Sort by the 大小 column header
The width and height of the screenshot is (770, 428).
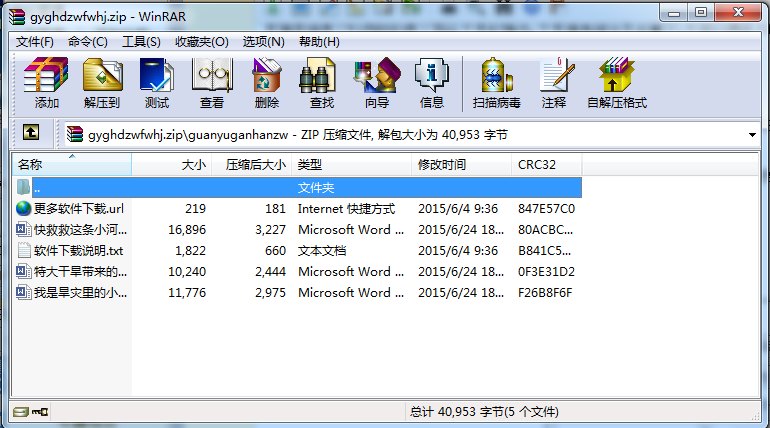pyautogui.click(x=172, y=164)
